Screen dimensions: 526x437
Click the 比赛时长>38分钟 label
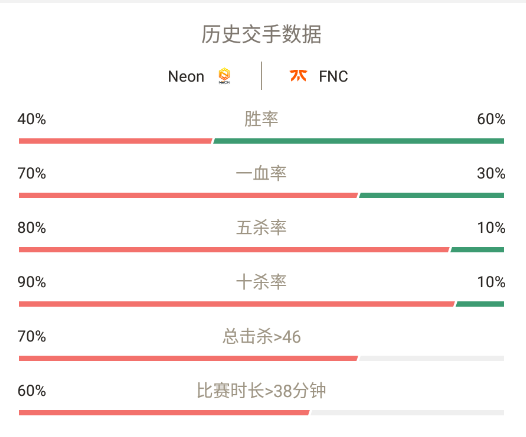(x=261, y=391)
